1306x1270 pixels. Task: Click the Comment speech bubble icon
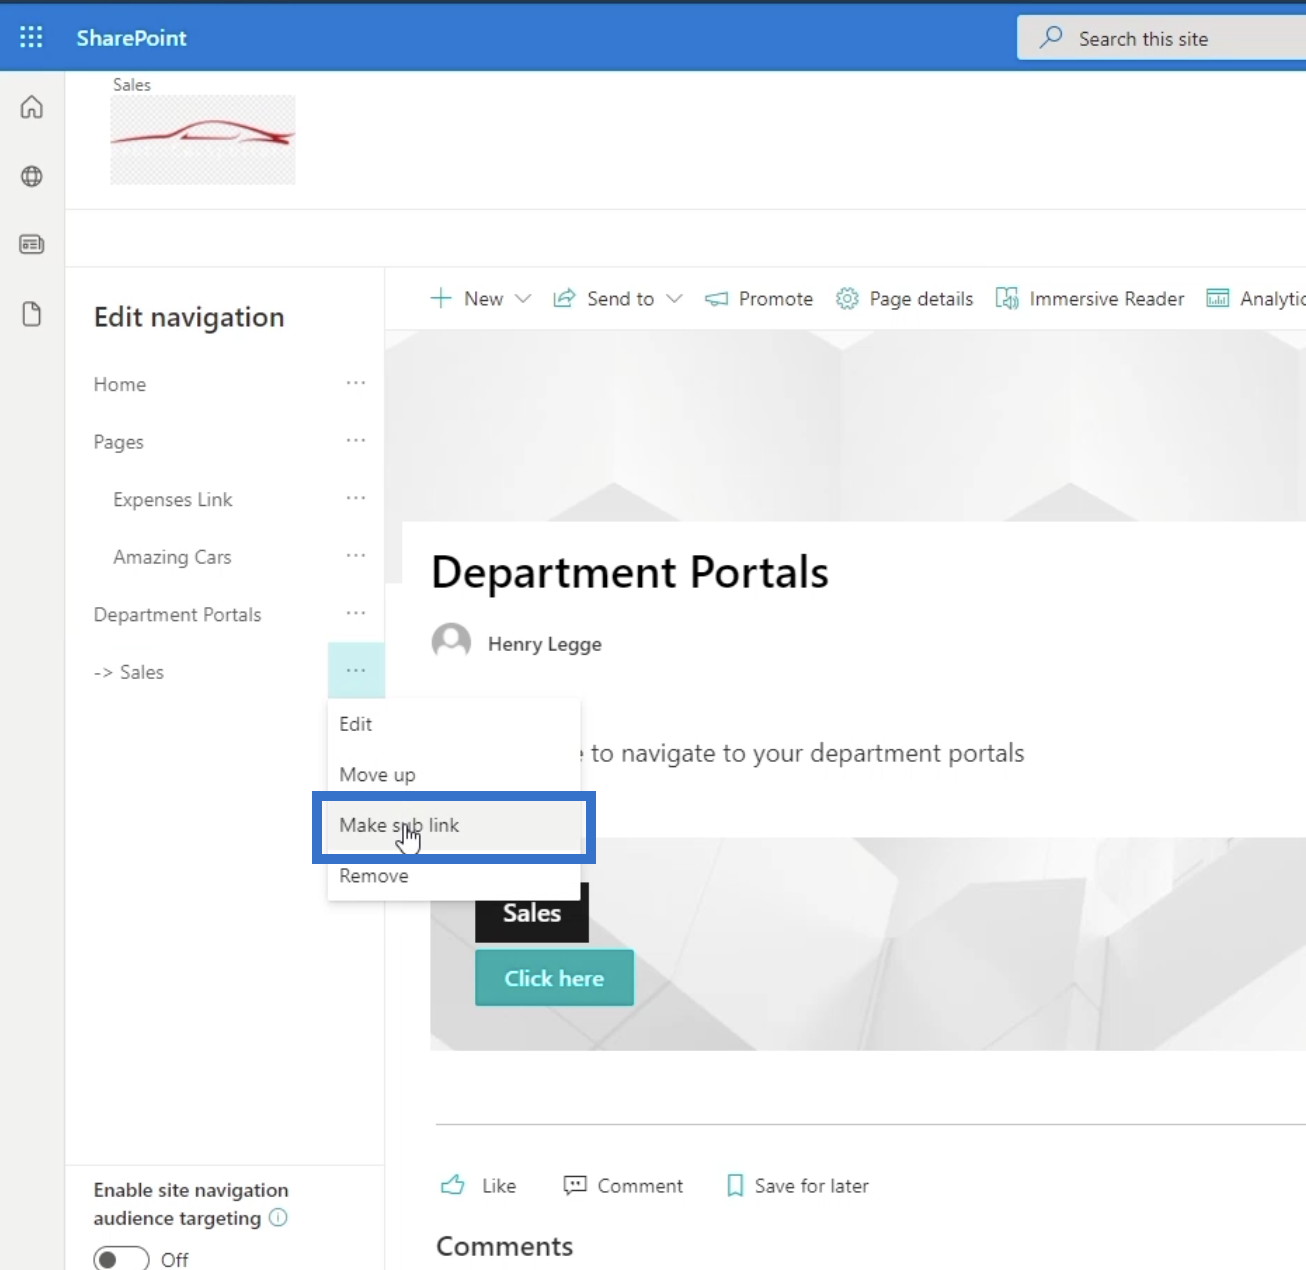click(575, 1185)
